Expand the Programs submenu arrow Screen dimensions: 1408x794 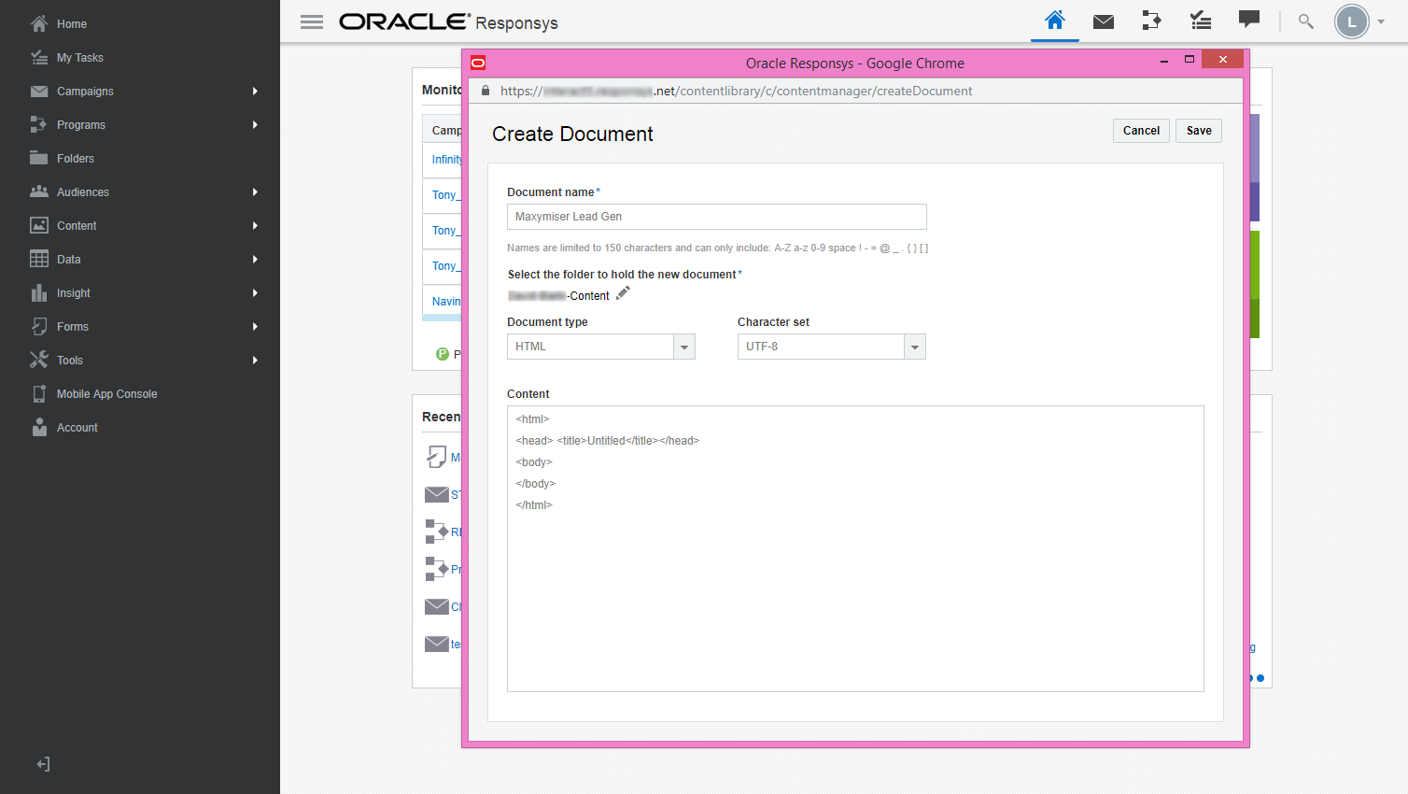tap(255, 125)
